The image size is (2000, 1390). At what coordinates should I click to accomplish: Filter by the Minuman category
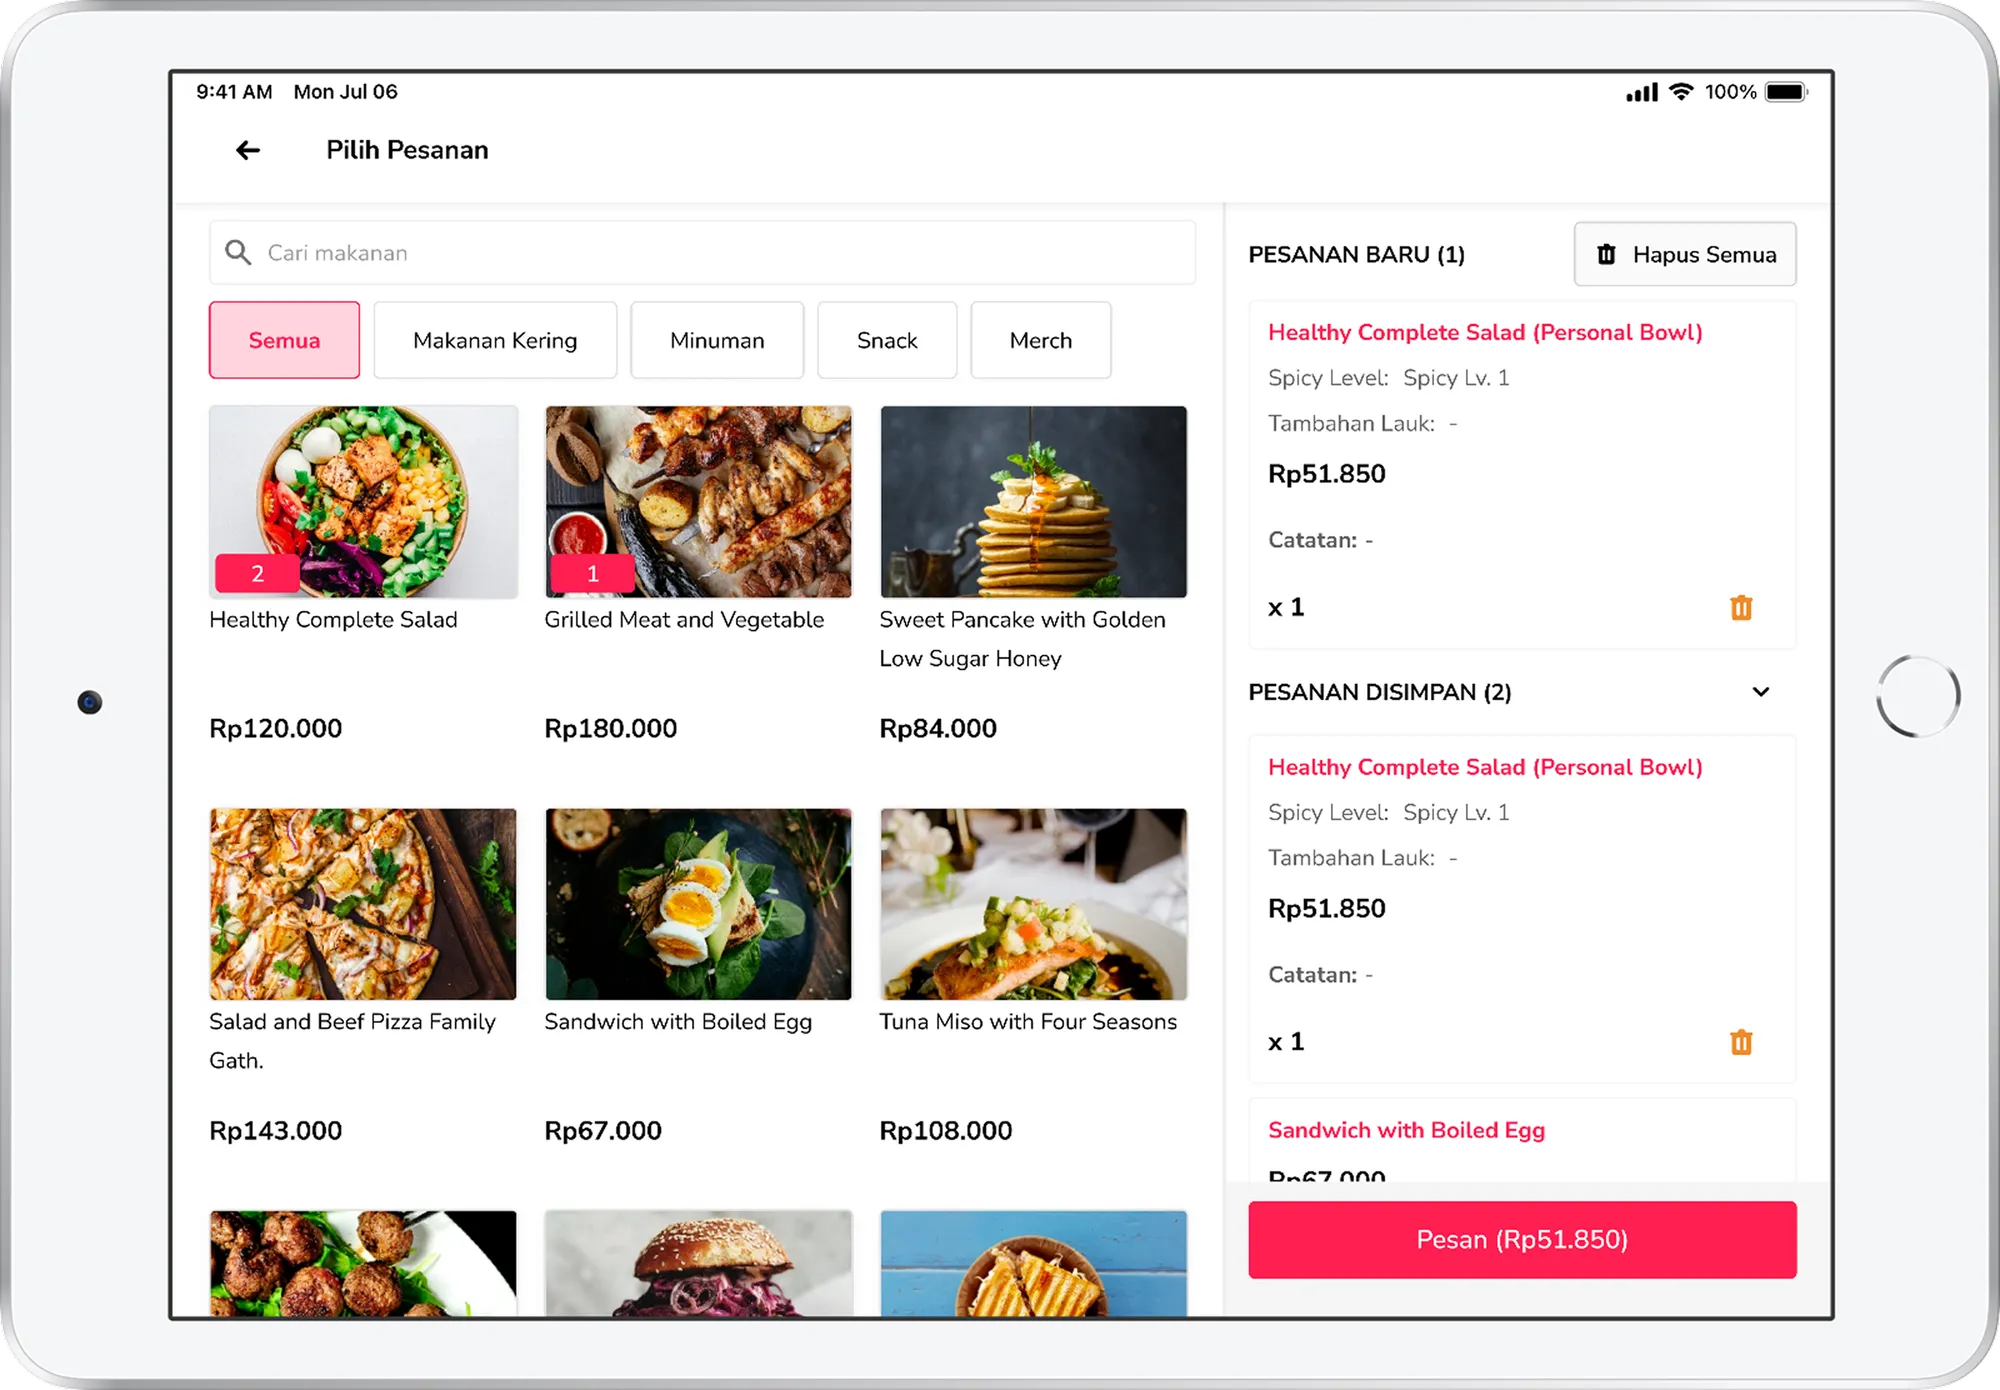717,340
